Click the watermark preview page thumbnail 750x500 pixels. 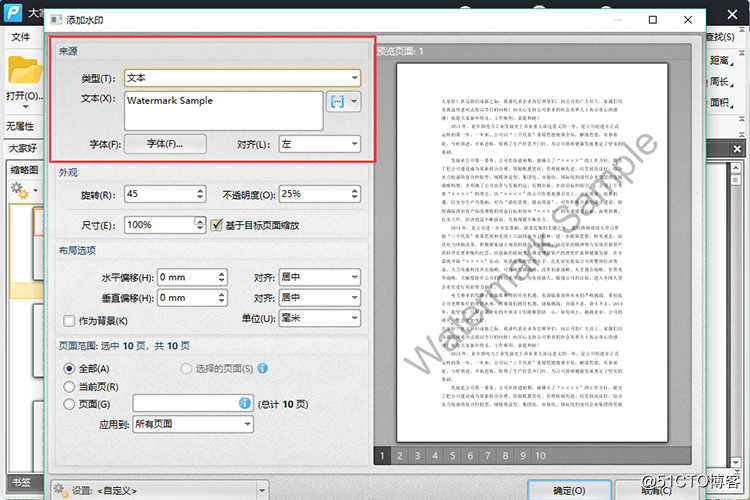coord(532,253)
